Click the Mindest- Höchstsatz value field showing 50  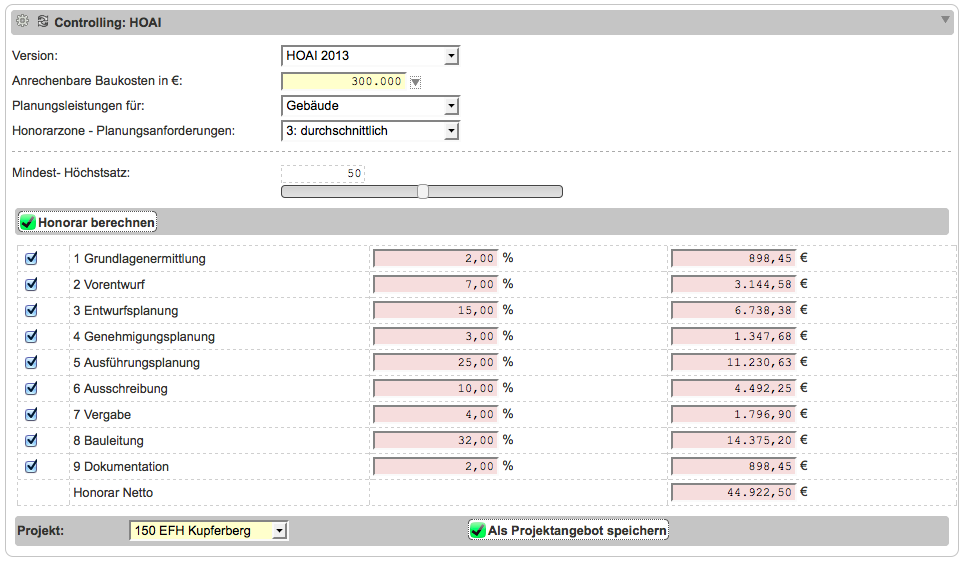pos(323,174)
